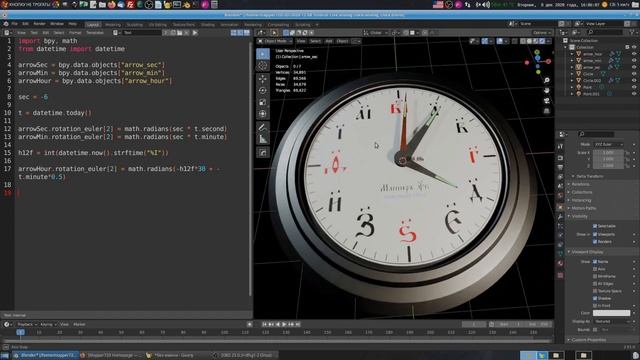
Task: Toggle camera view gizmo icon
Action: (547, 101)
